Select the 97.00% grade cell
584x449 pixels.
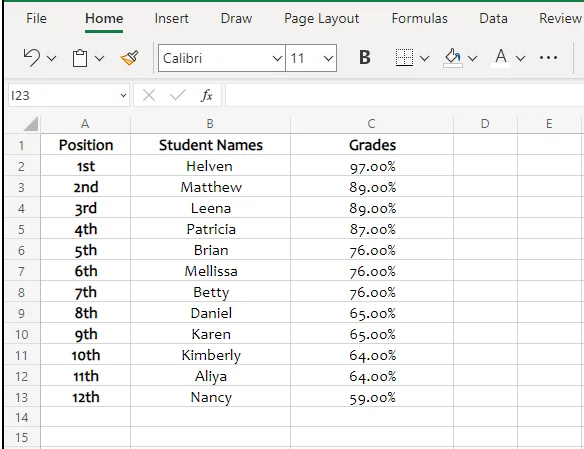[x=372, y=166]
